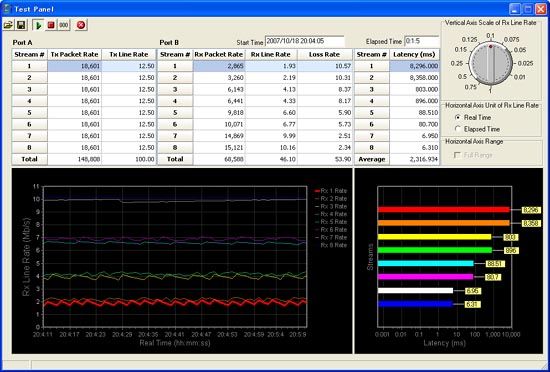Viewport: 550px width, 372px height.
Task: Click the open folder icon
Action: (x=8, y=25)
